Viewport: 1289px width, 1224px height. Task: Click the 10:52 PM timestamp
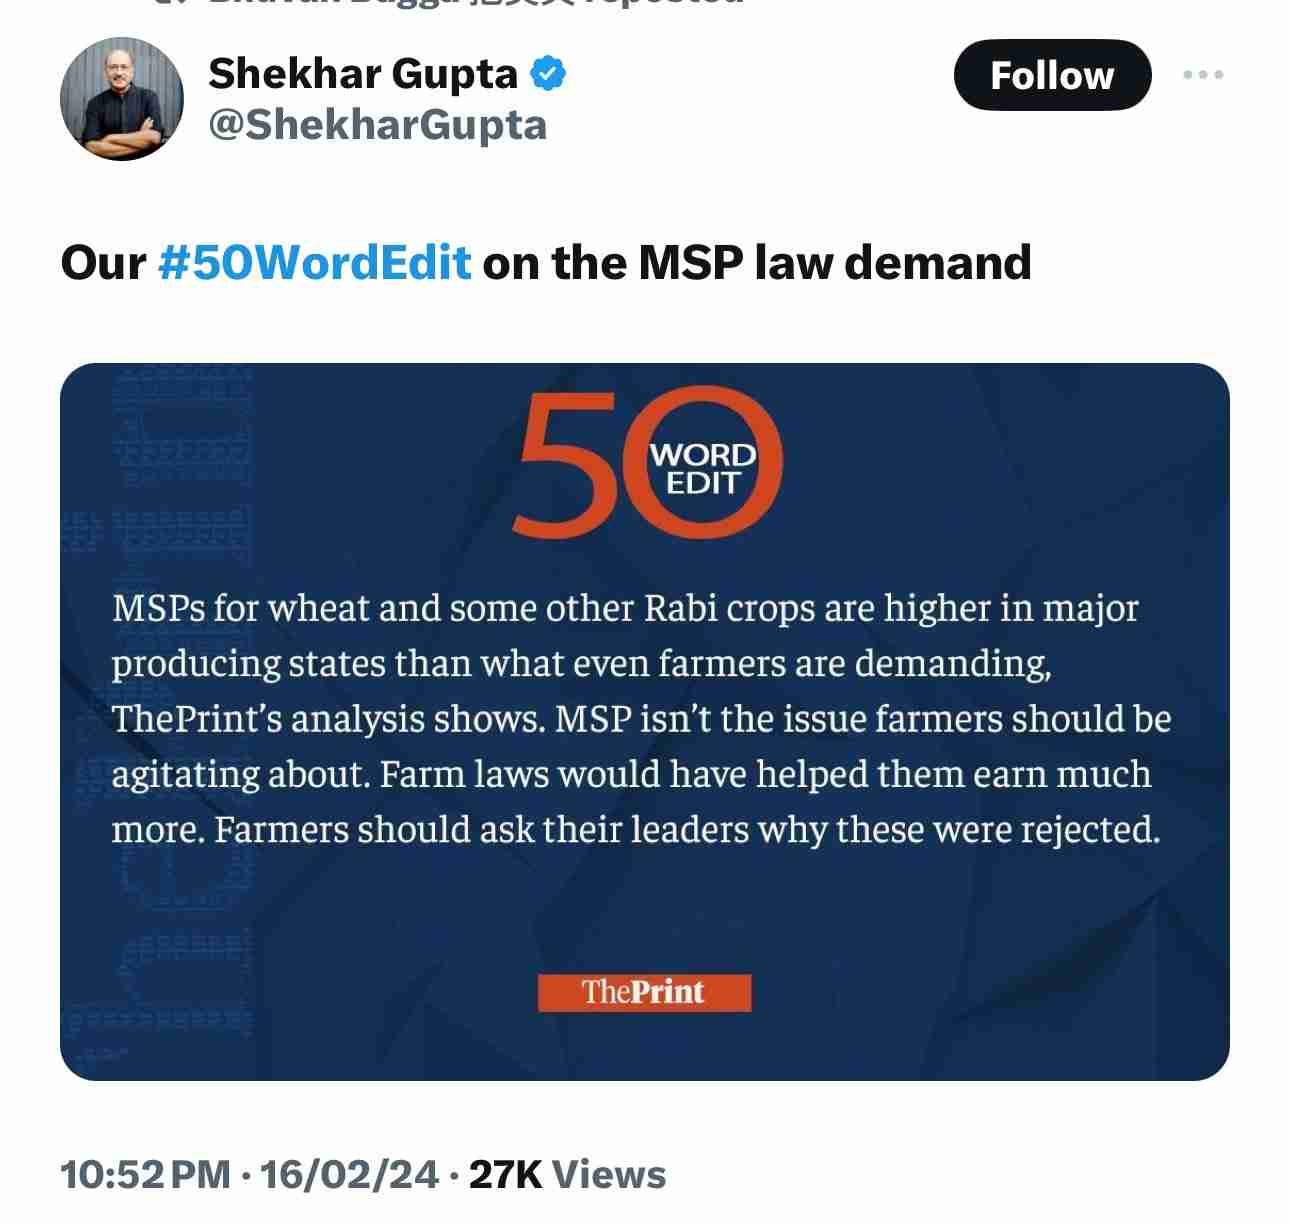pos(145,1174)
